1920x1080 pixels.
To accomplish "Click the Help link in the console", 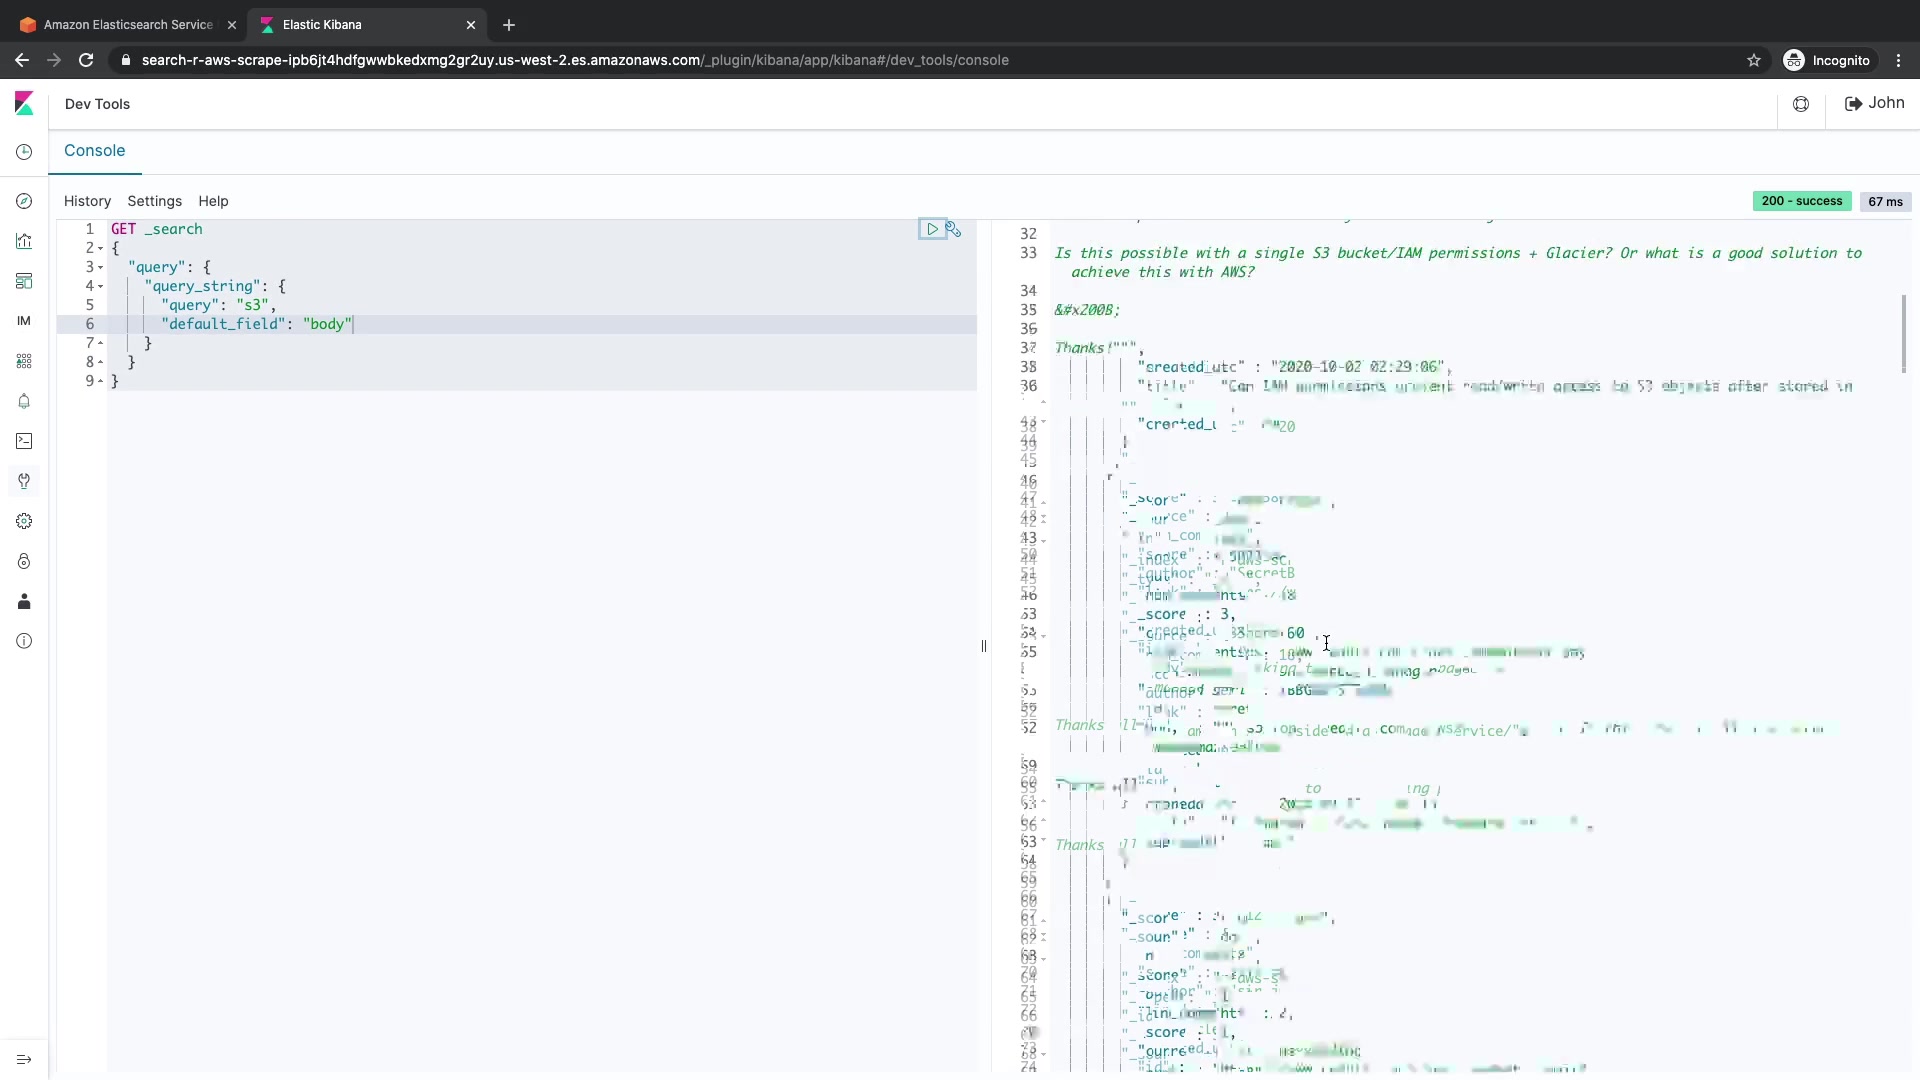I will coord(213,201).
